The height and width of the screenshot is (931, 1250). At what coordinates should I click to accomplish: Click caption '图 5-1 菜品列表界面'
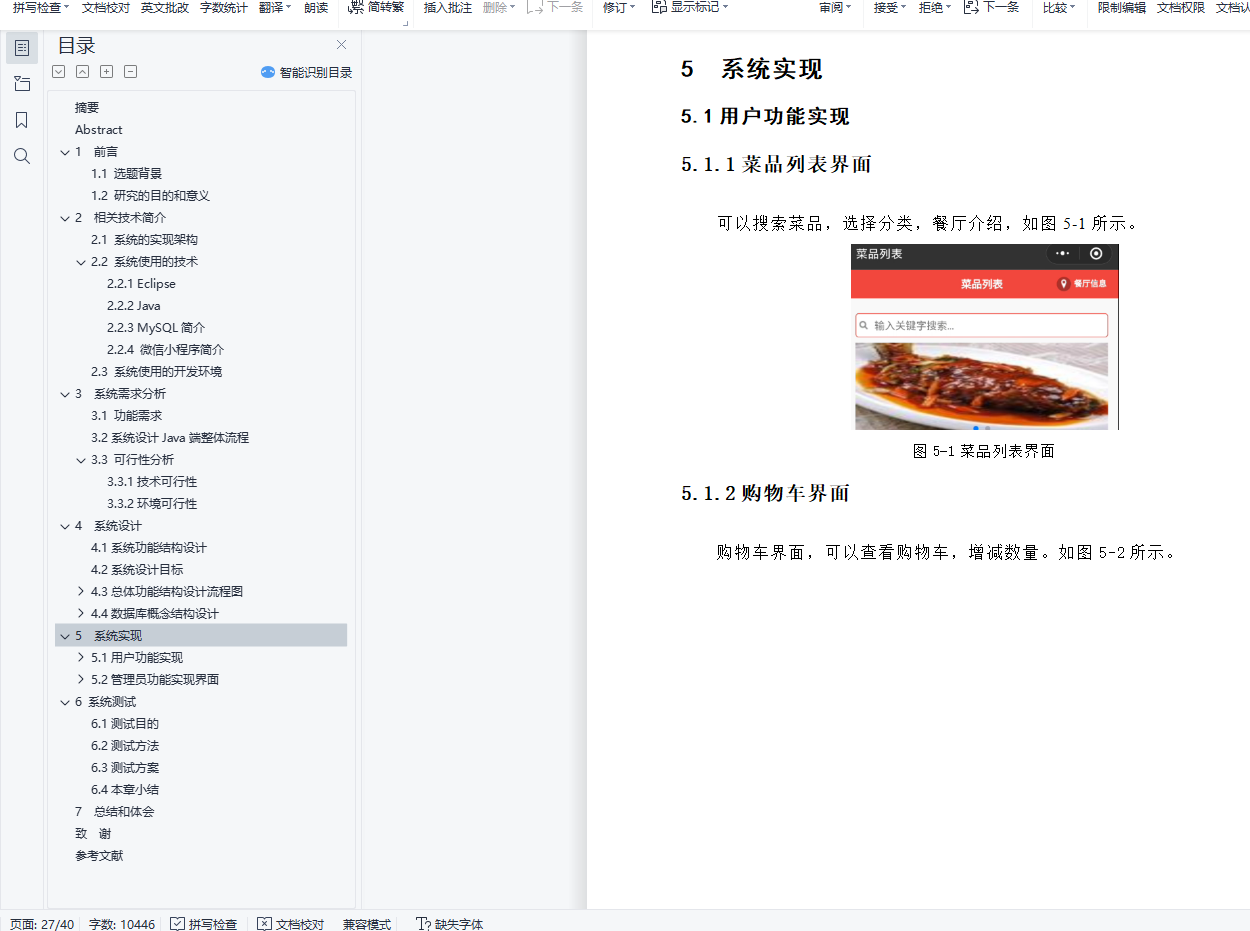tap(984, 451)
